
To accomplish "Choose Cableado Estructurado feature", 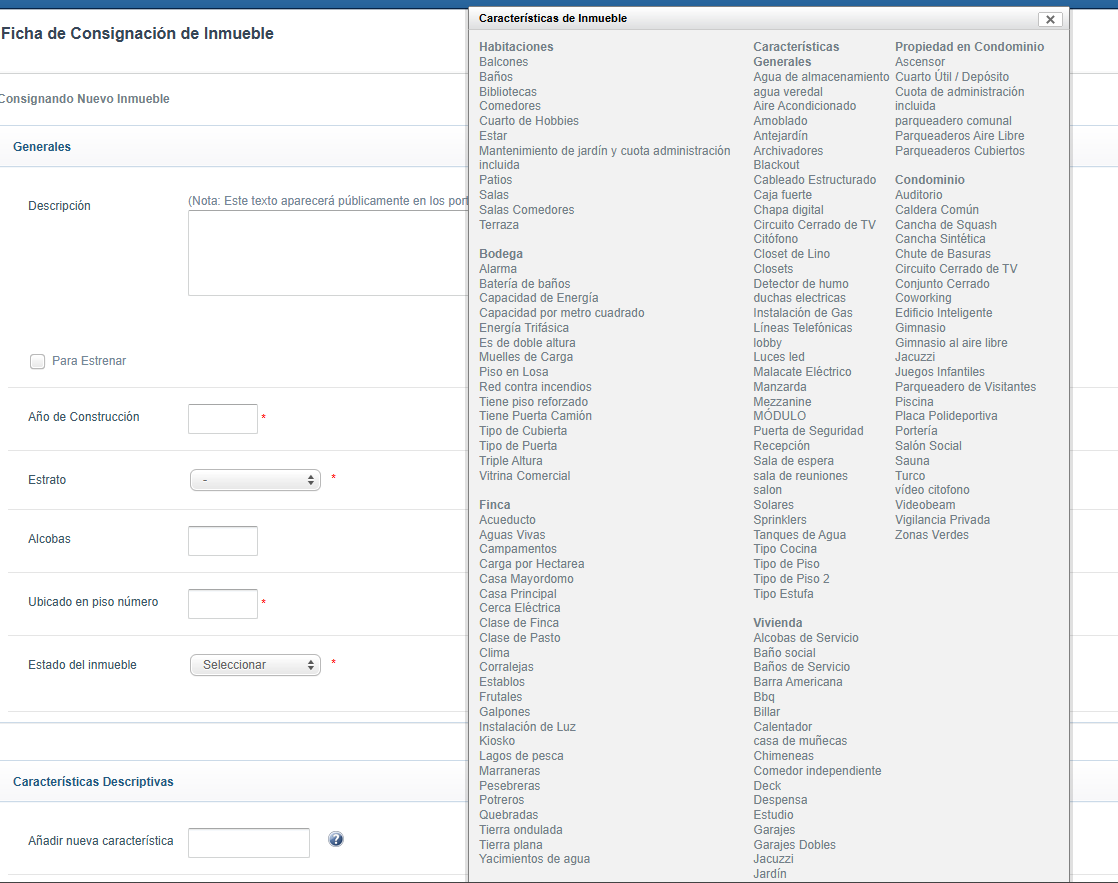I will [x=814, y=180].
